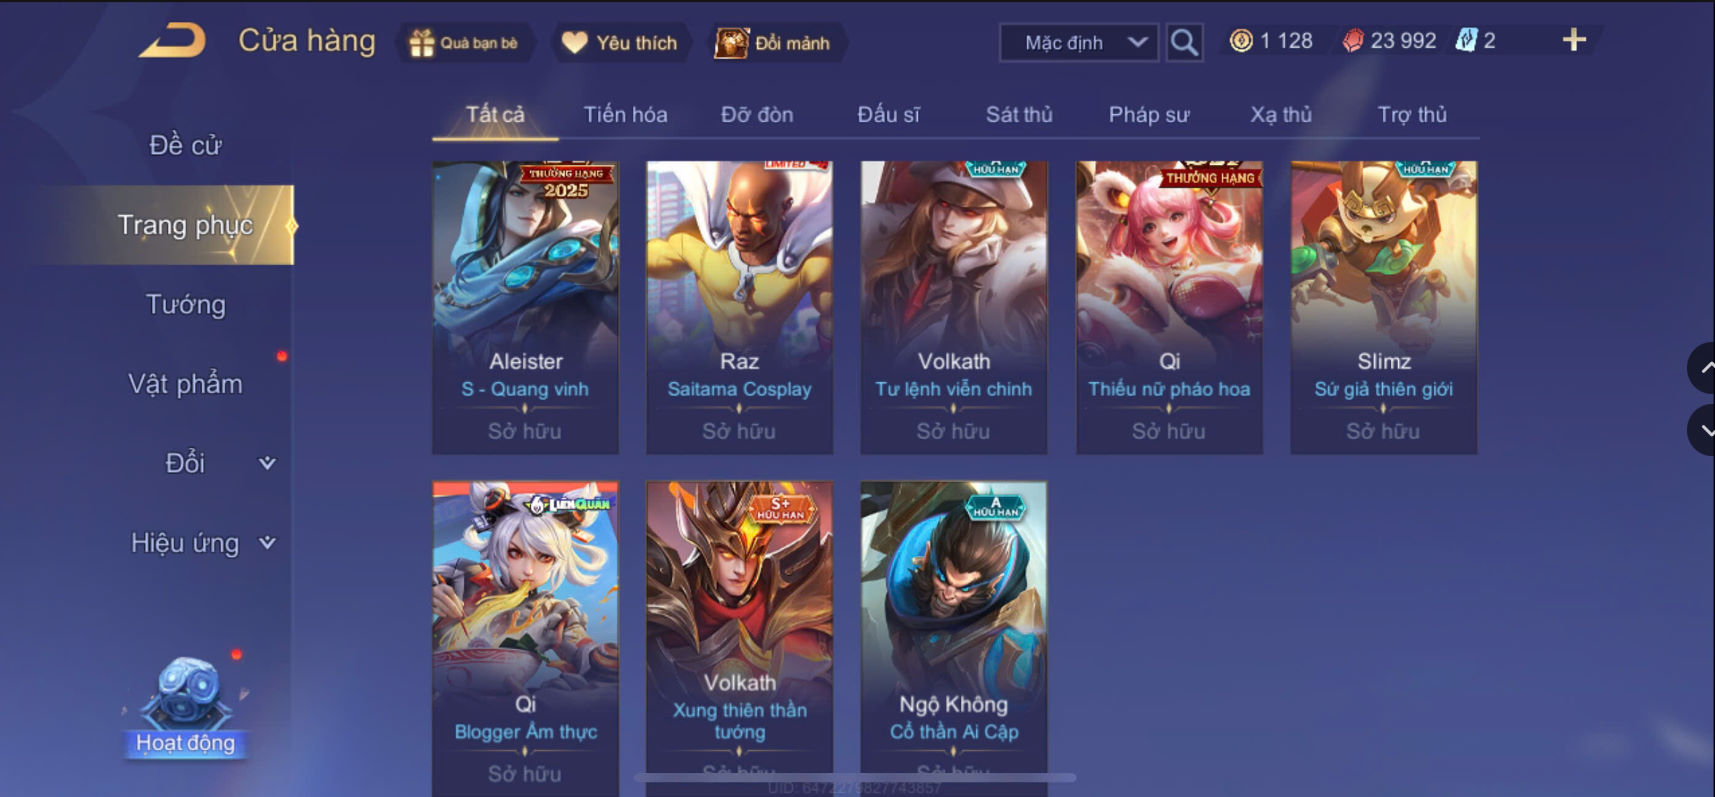Go to Vật phẩm sidebar menu
1715x797 pixels.
186,384
